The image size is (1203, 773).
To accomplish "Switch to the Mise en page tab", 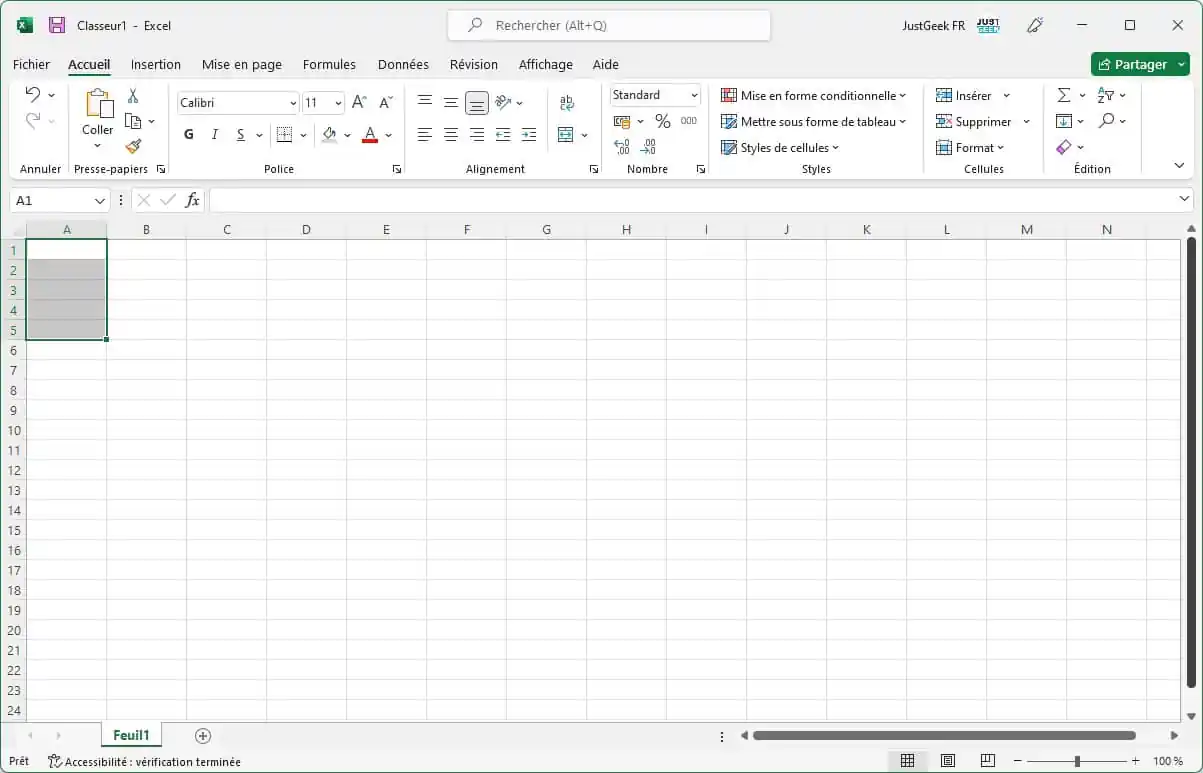I will [242, 64].
